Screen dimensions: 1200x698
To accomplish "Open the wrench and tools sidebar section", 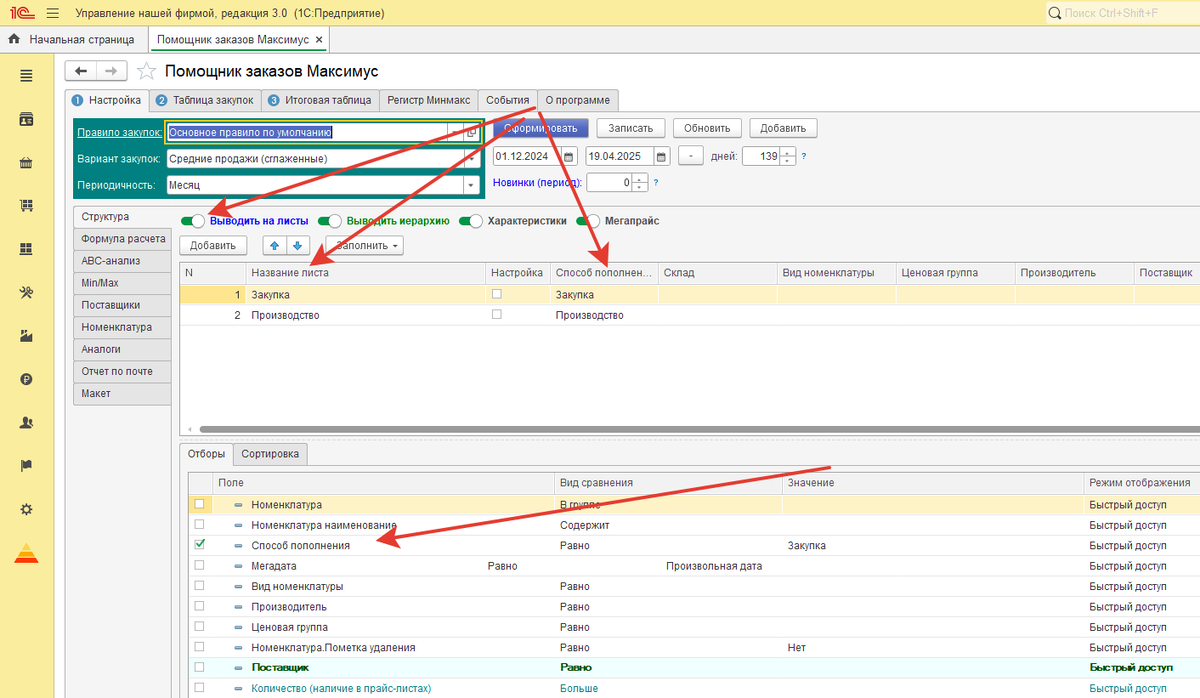I will click(x=26, y=293).
